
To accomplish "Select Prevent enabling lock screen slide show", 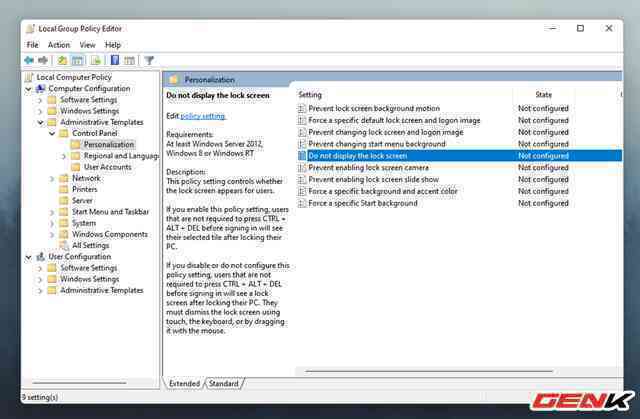I will [373, 180].
